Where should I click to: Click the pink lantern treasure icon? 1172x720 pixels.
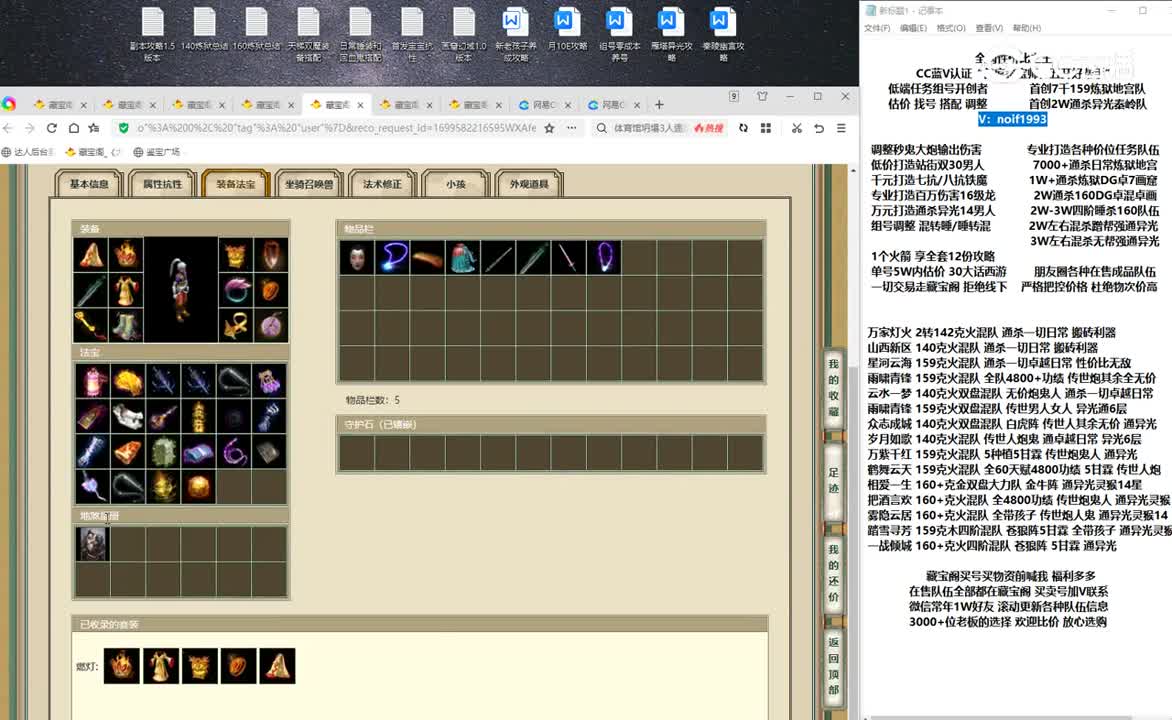93,381
